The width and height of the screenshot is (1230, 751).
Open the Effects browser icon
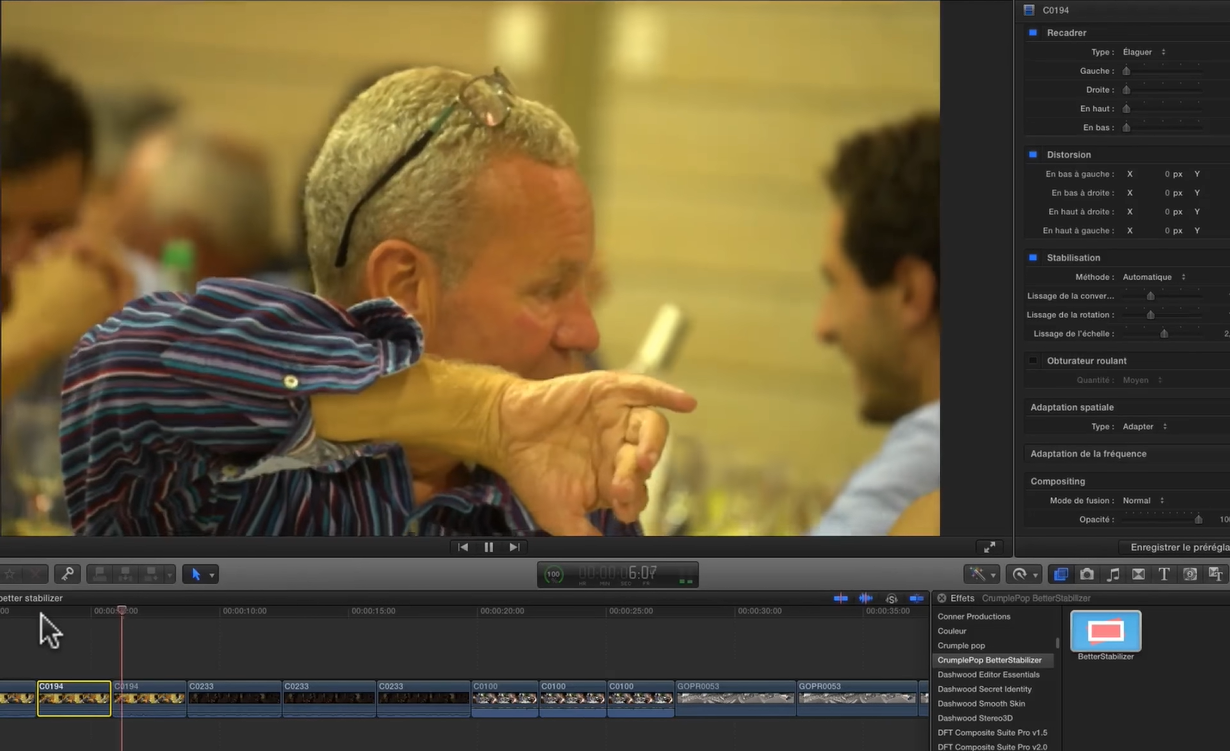point(1061,574)
